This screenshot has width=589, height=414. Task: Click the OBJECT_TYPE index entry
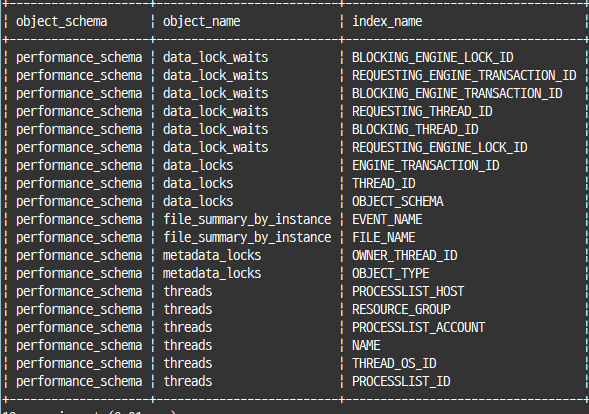click(391, 274)
